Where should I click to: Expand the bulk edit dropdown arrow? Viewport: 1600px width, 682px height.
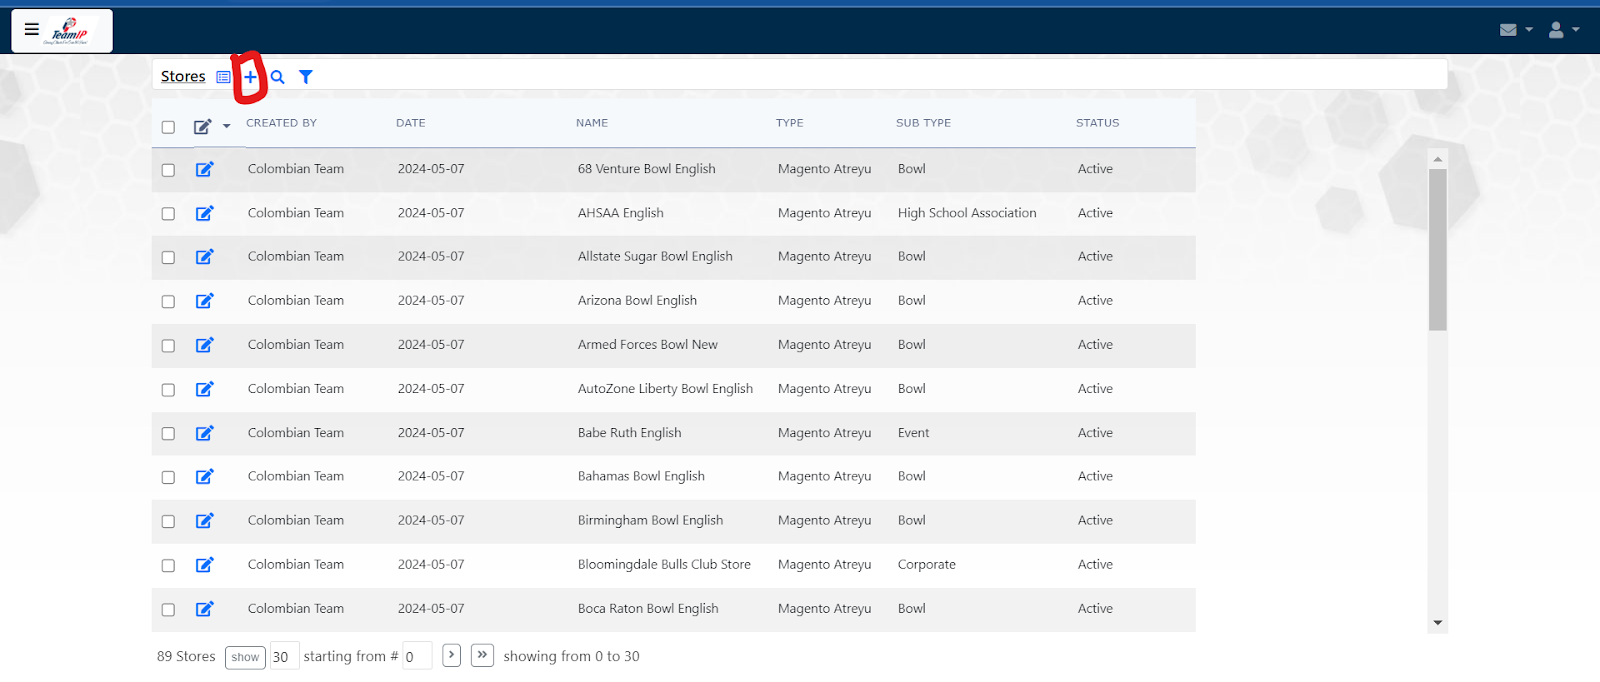coord(227,126)
